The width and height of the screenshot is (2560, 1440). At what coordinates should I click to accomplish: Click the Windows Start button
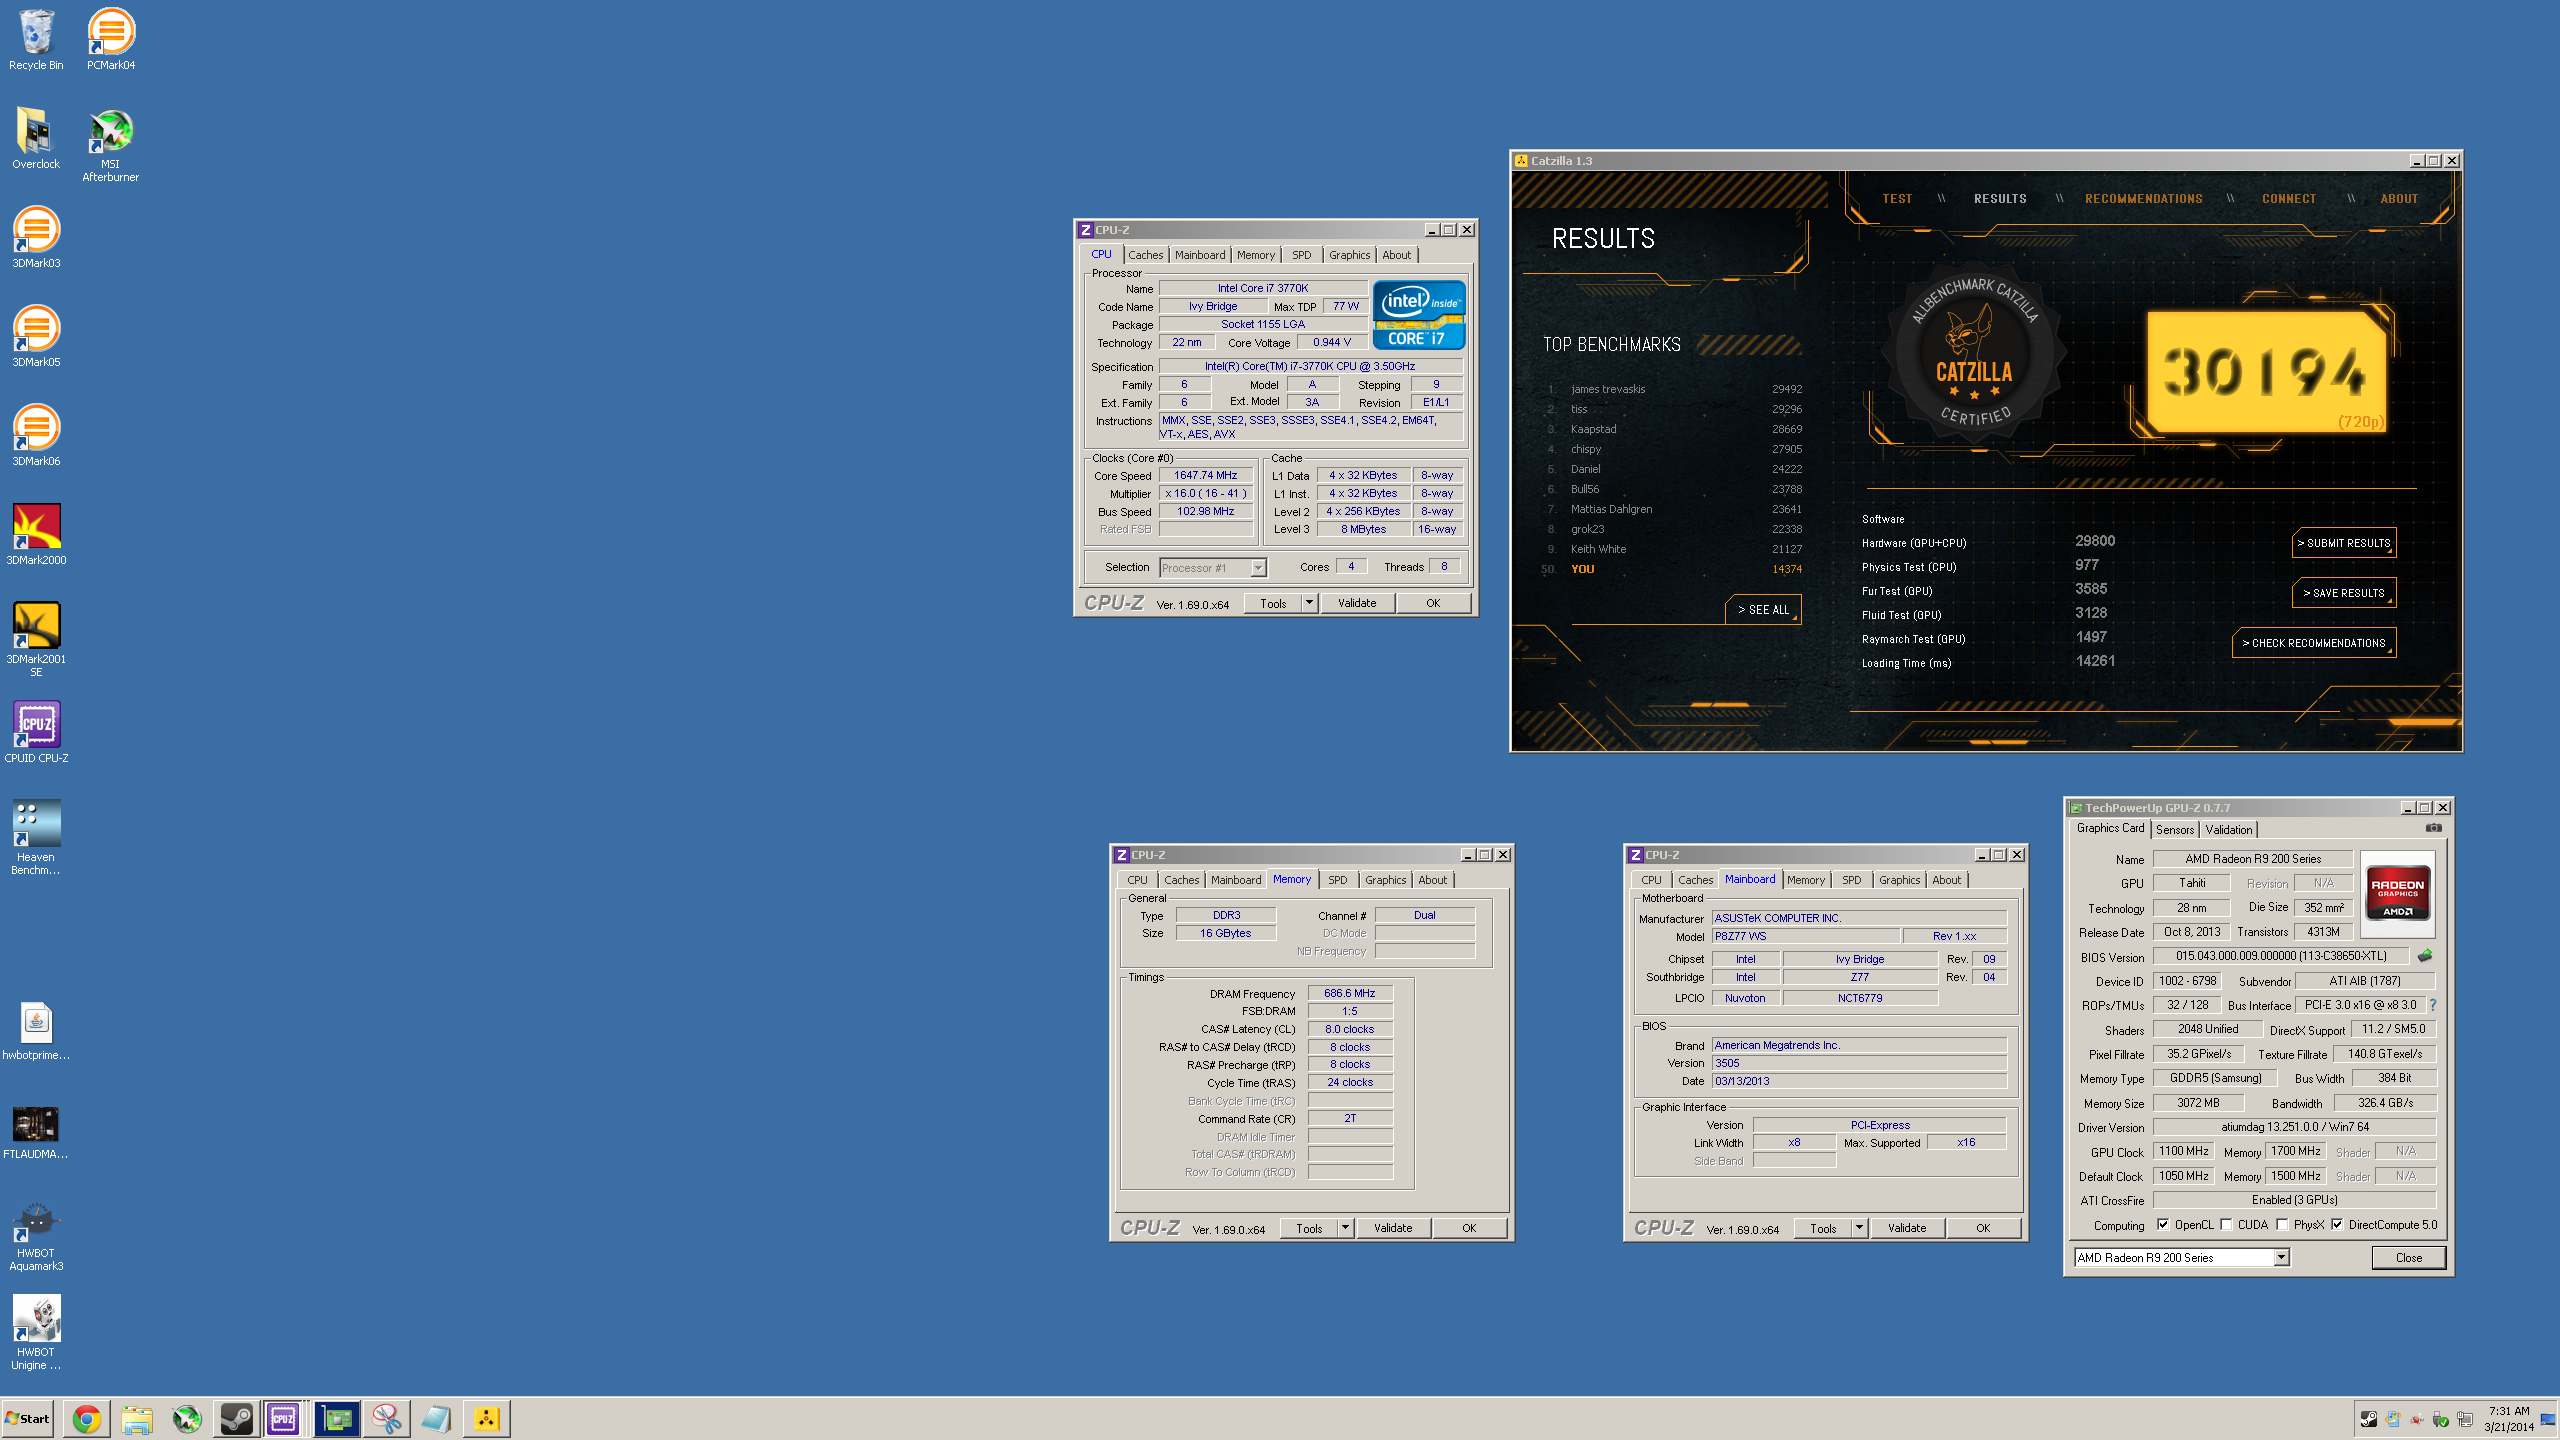tap(28, 1418)
